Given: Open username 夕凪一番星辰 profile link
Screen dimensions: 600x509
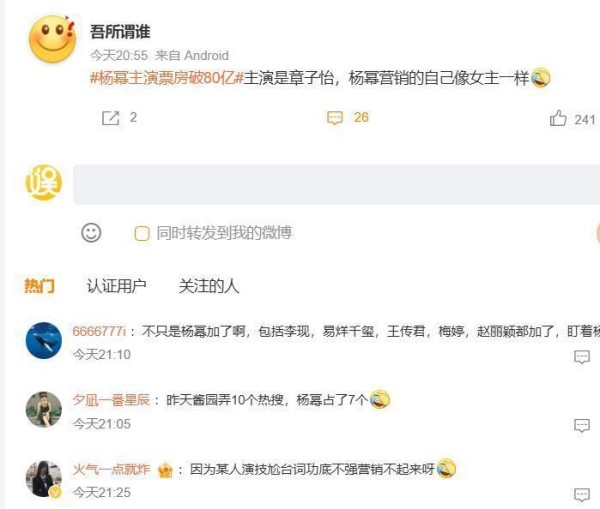Looking at the screenshot, I should pos(111,400).
